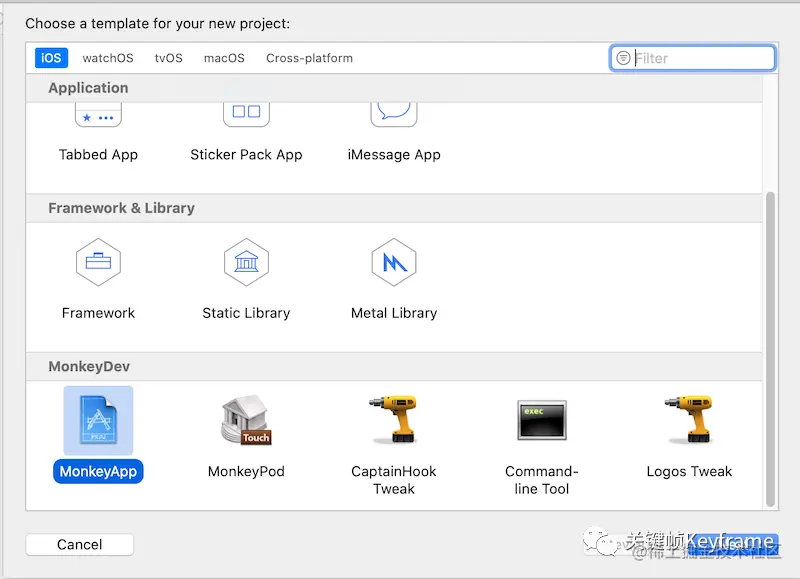The width and height of the screenshot is (800, 579).
Task: Open the tvOS platform tab
Action: (169, 58)
